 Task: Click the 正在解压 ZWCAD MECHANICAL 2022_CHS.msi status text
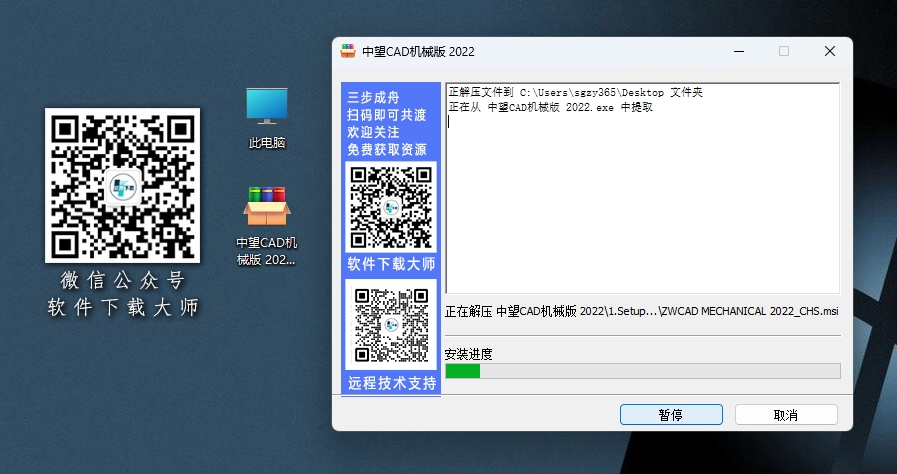click(642, 312)
